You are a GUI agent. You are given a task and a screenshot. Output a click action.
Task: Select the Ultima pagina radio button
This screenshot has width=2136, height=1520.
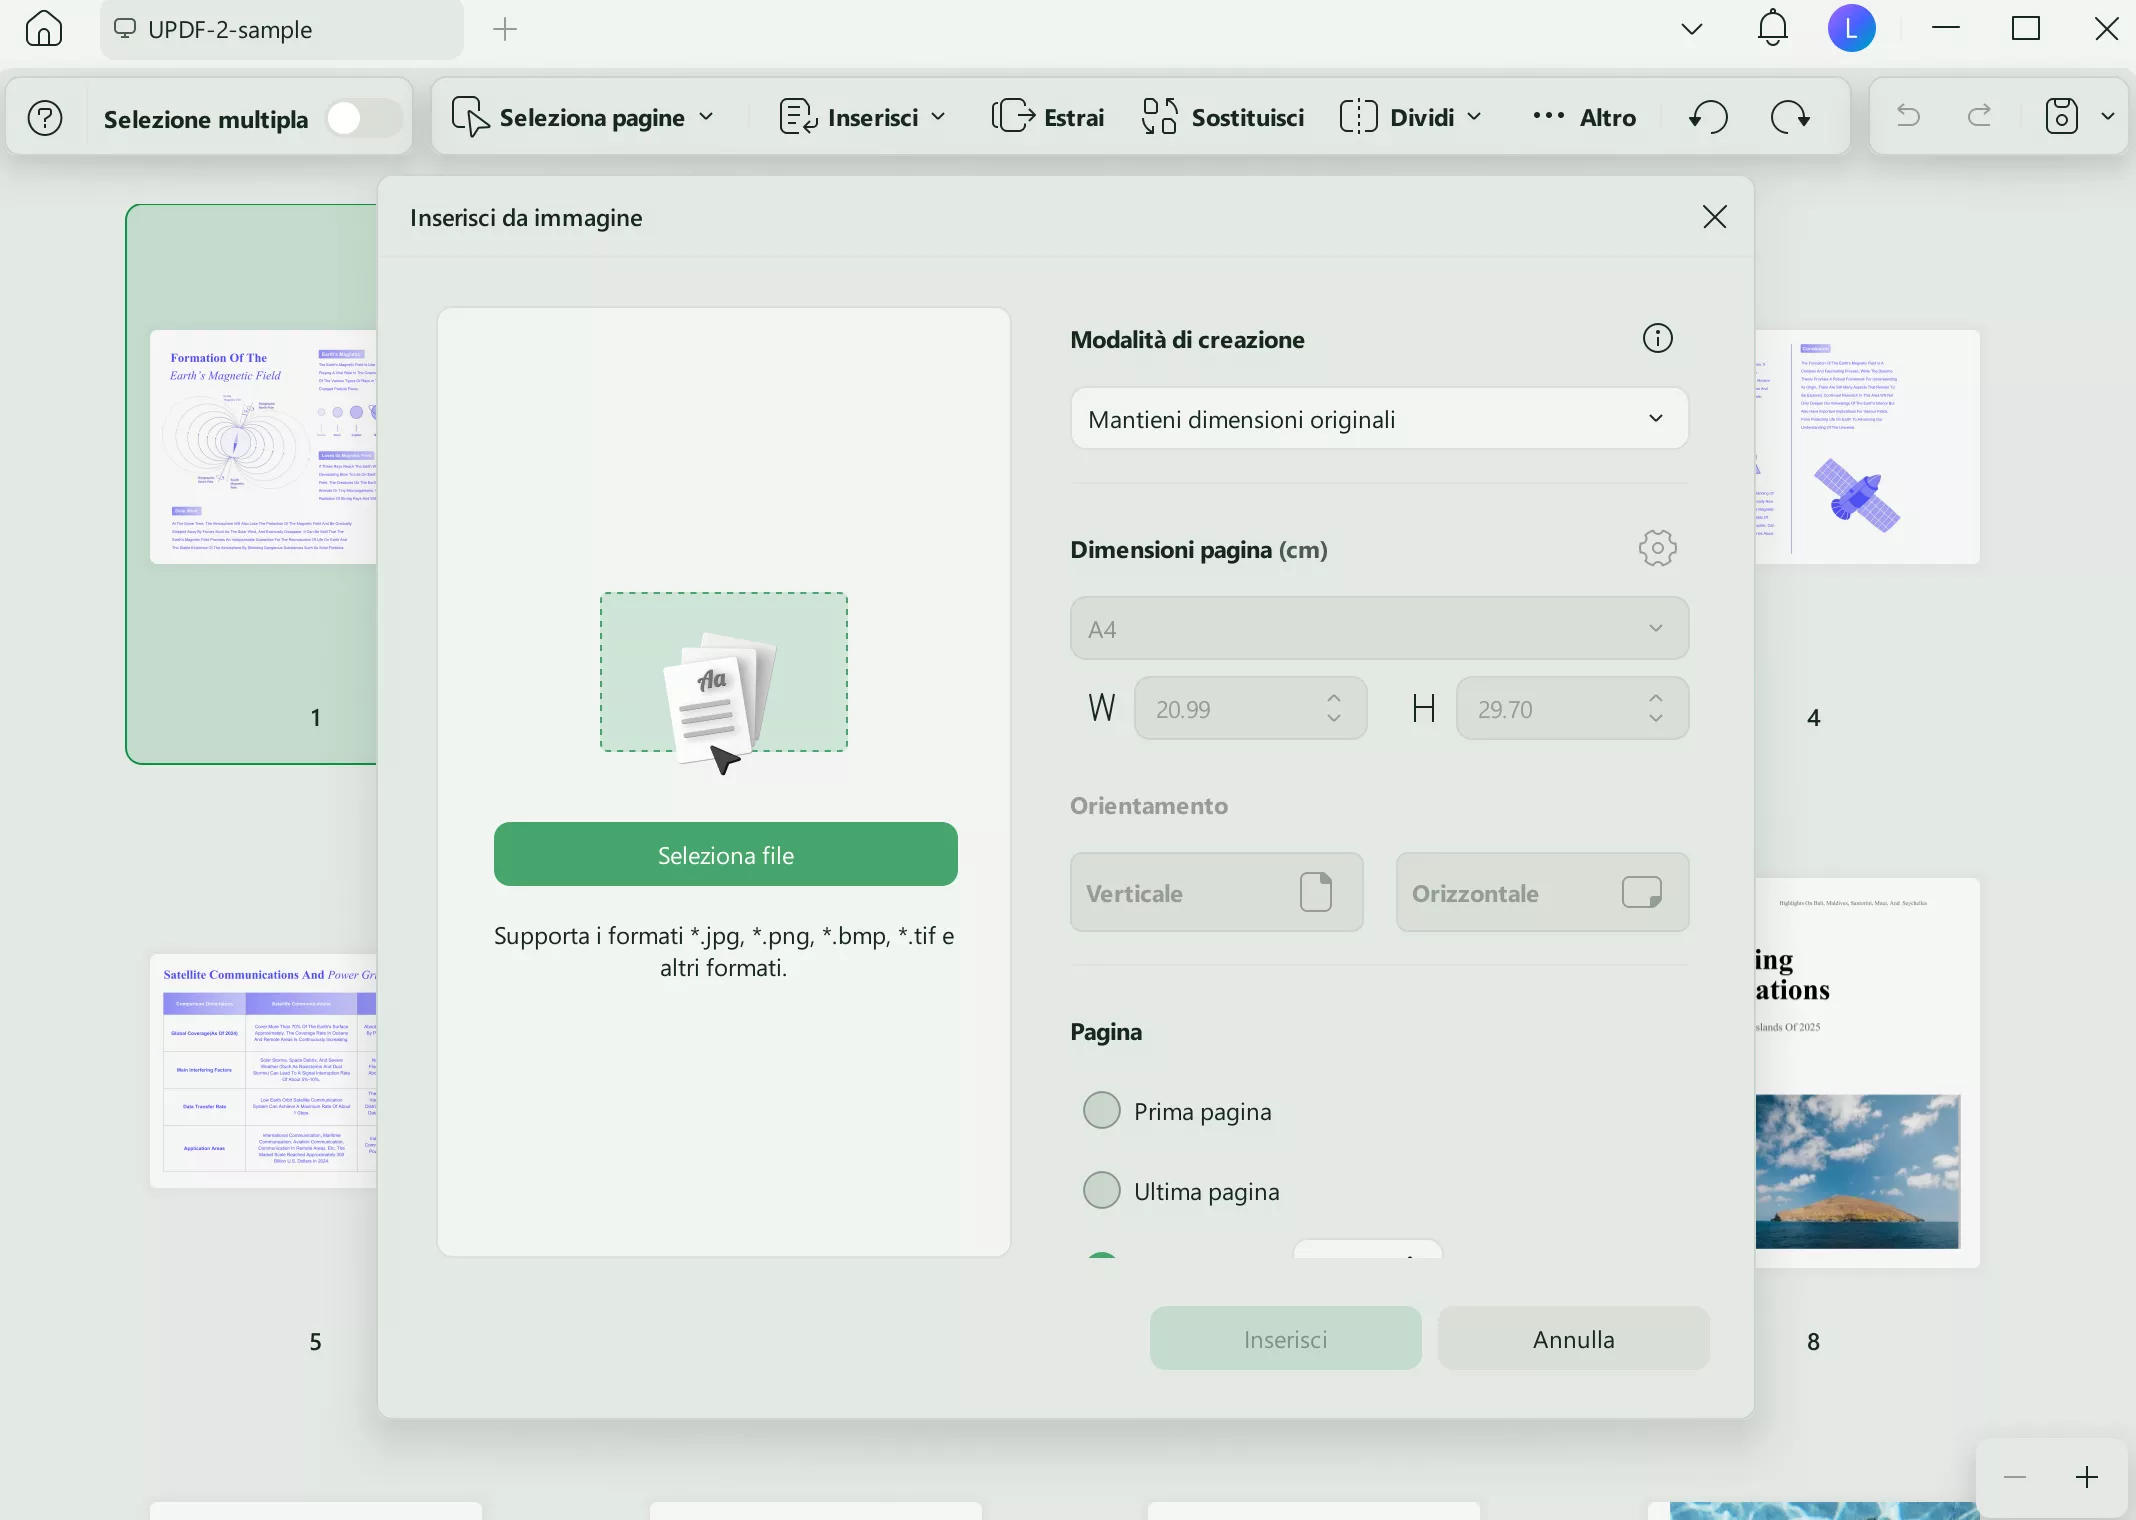[x=1102, y=1190]
